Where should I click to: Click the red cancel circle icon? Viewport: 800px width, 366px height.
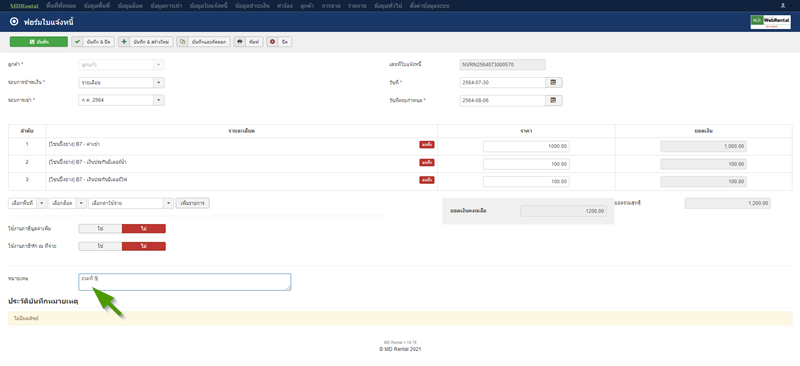[272, 42]
